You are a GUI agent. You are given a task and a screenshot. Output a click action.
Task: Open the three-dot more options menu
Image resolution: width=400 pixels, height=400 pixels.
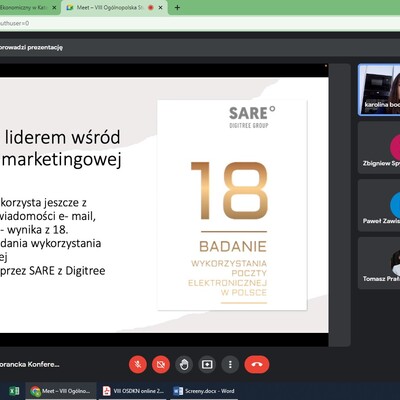[230, 364]
